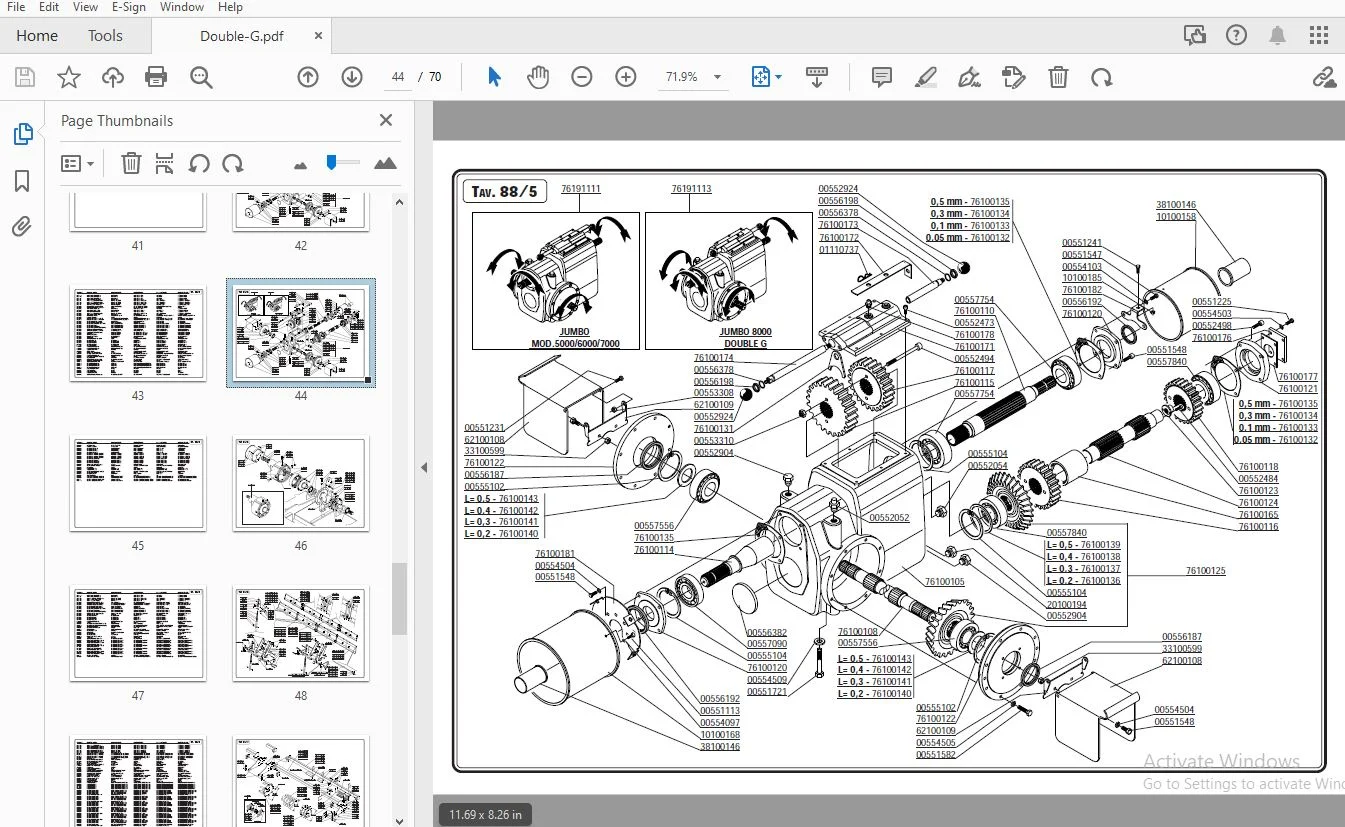Add a comment with the speech bubble tool

click(882, 77)
